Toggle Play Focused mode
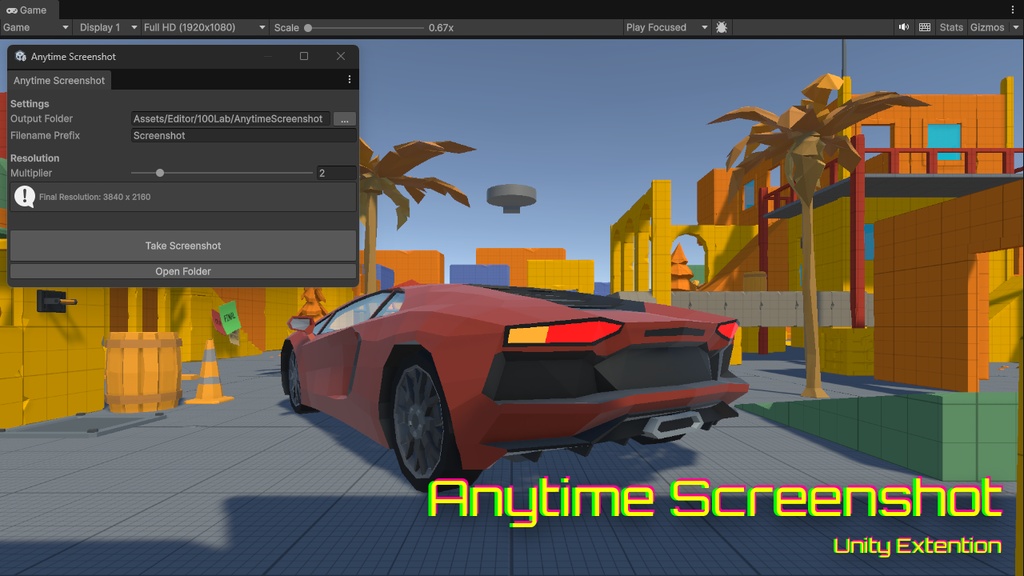This screenshot has height=576, width=1024. (660, 27)
